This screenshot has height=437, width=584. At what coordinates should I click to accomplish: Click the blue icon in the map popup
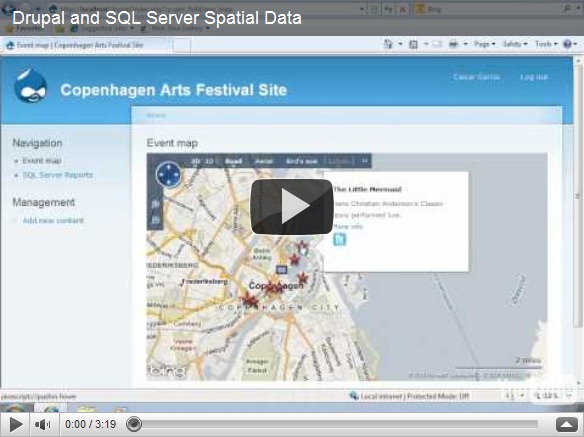pos(339,240)
